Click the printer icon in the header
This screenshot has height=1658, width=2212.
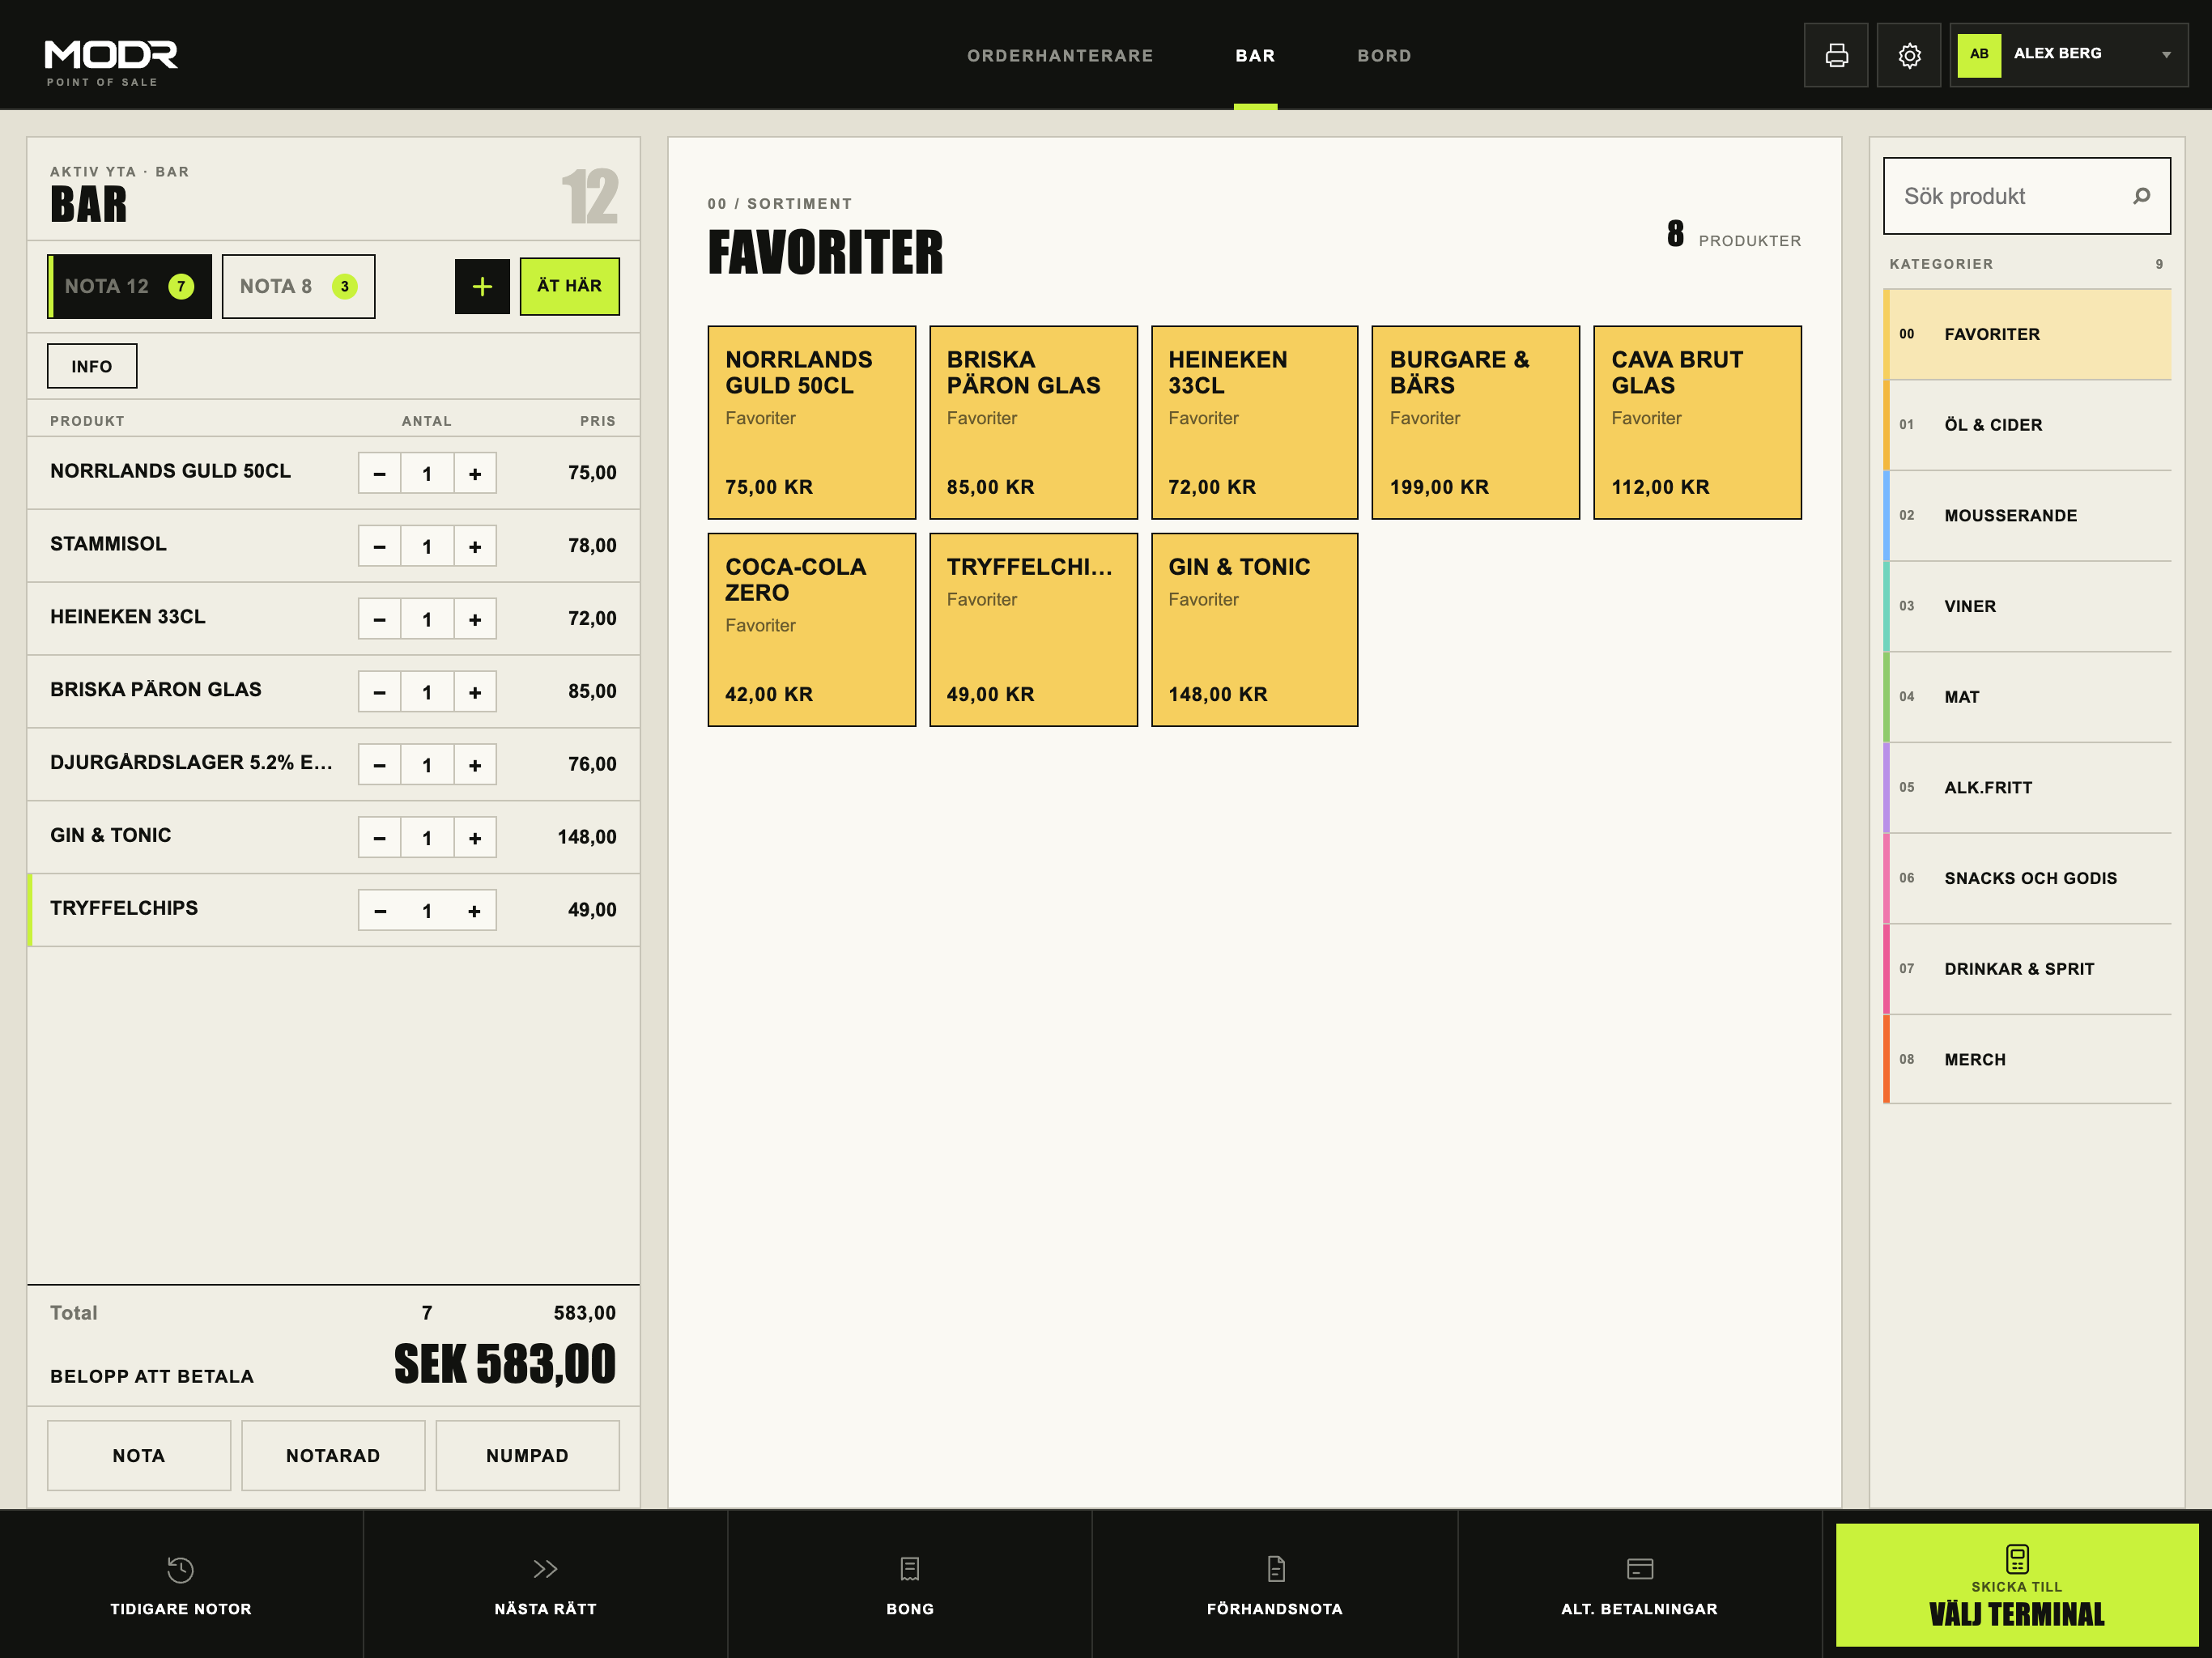(1835, 55)
